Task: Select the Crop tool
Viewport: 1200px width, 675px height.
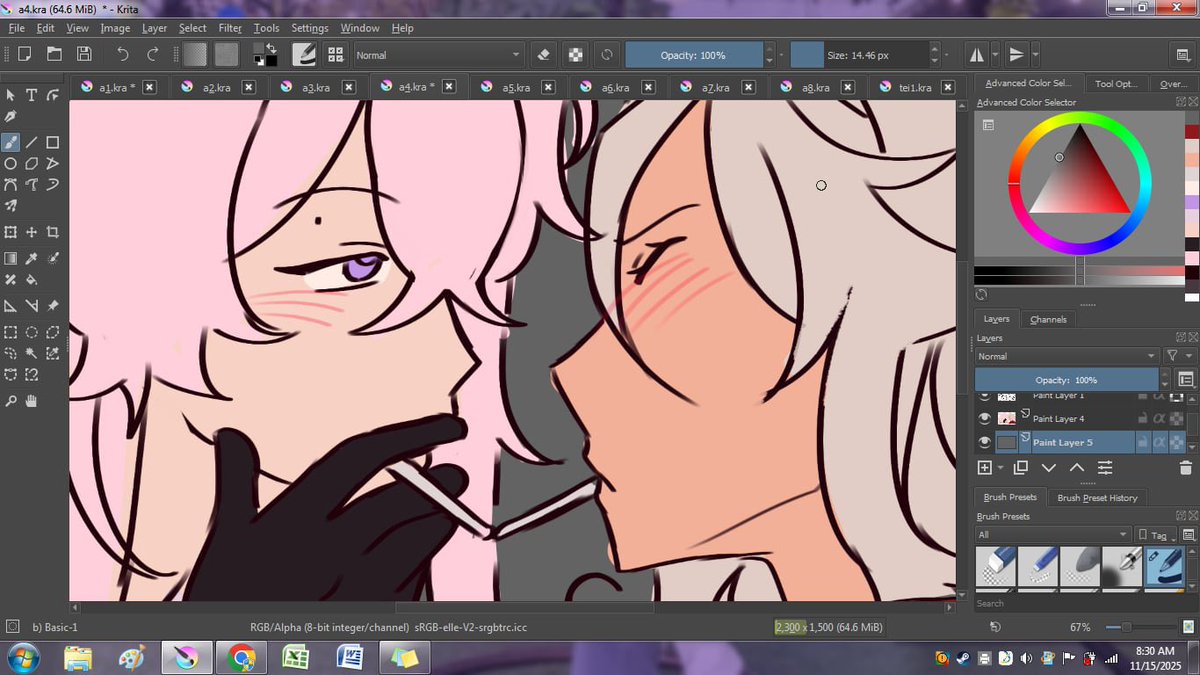Action: click(53, 232)
